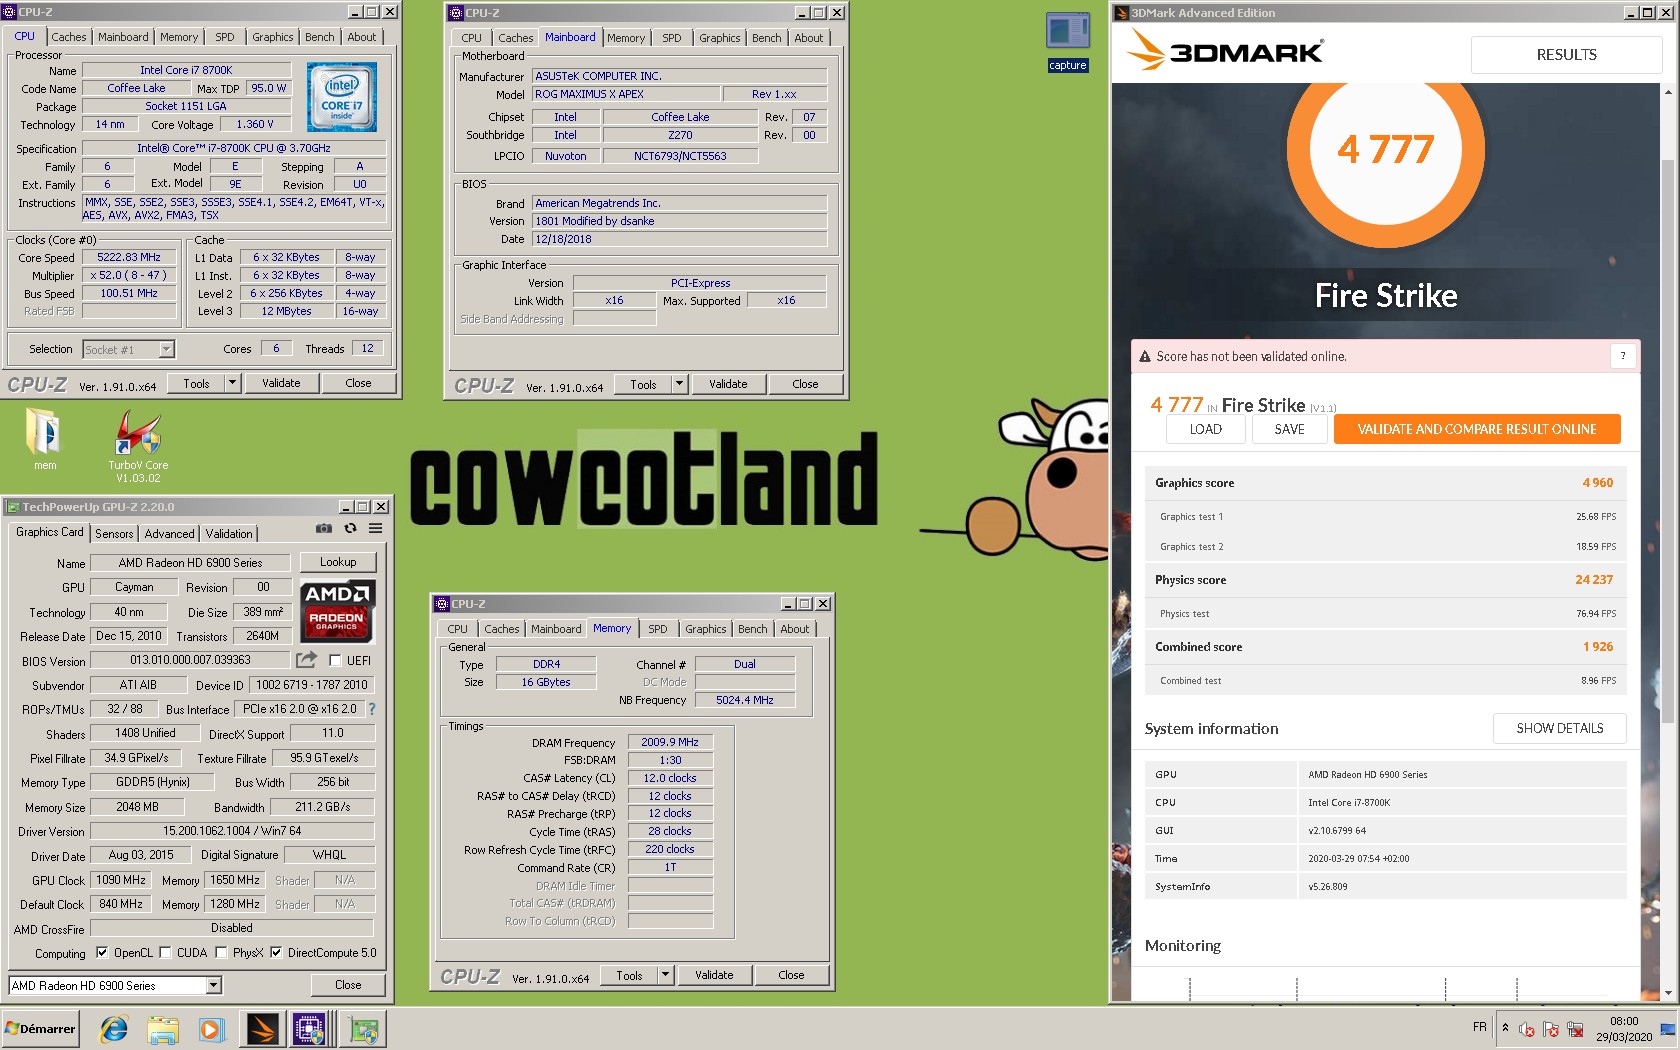Image resolution: width=1680 pixels, height=1050 pixels.
Task: Click the Close button at the bottom of GPU-Z
Action: 348,985
